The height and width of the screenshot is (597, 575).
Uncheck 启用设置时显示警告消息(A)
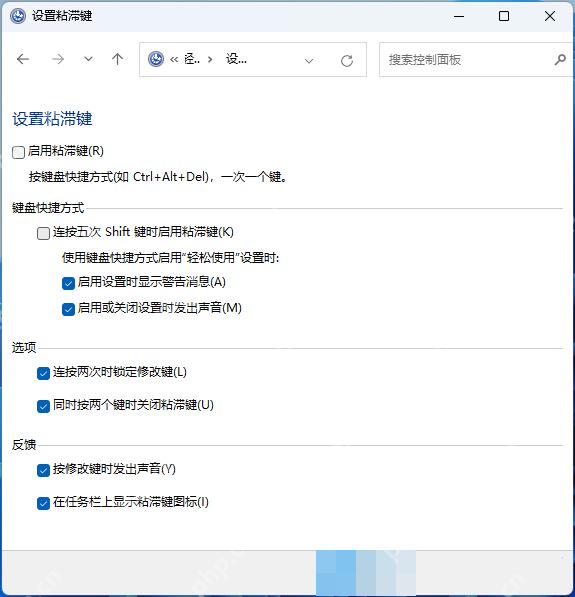pos(68,283)
